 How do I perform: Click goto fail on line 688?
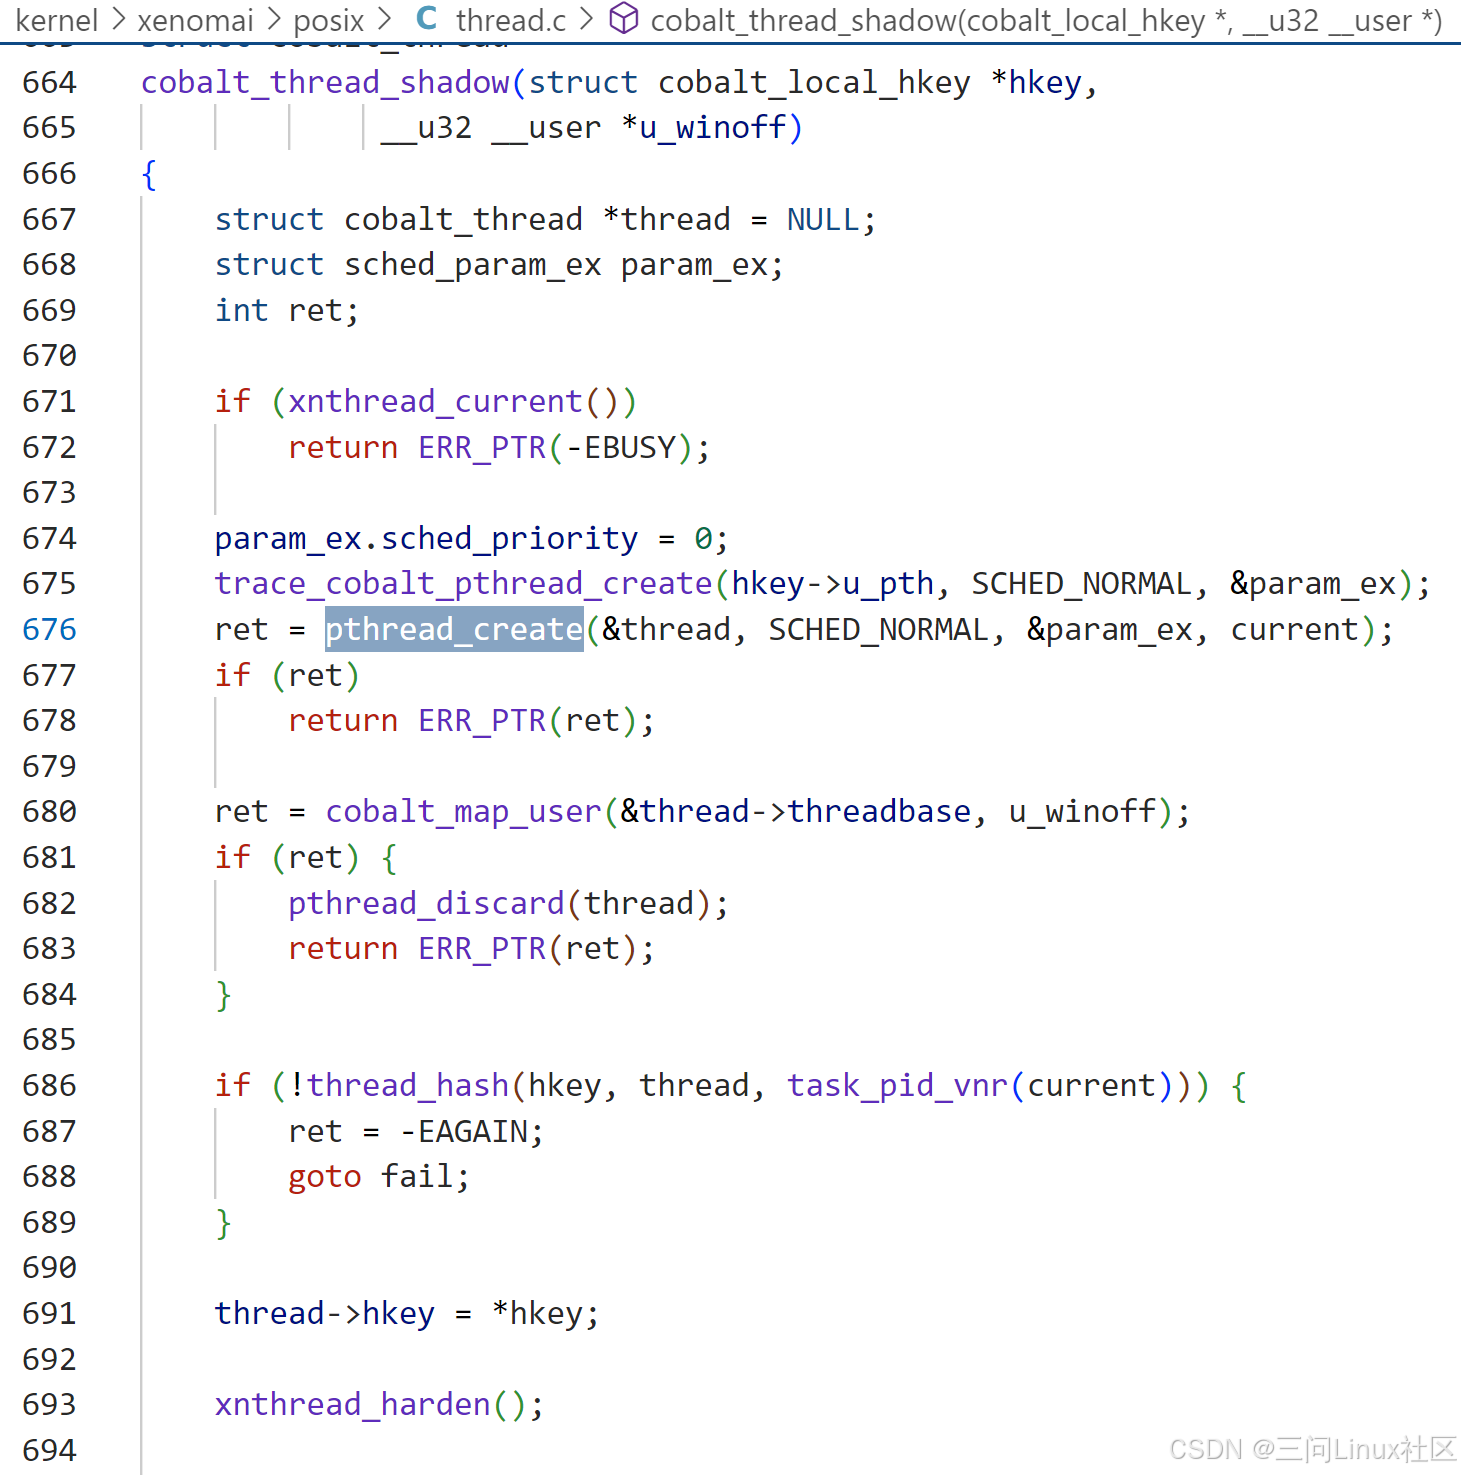pos(370,1176)
